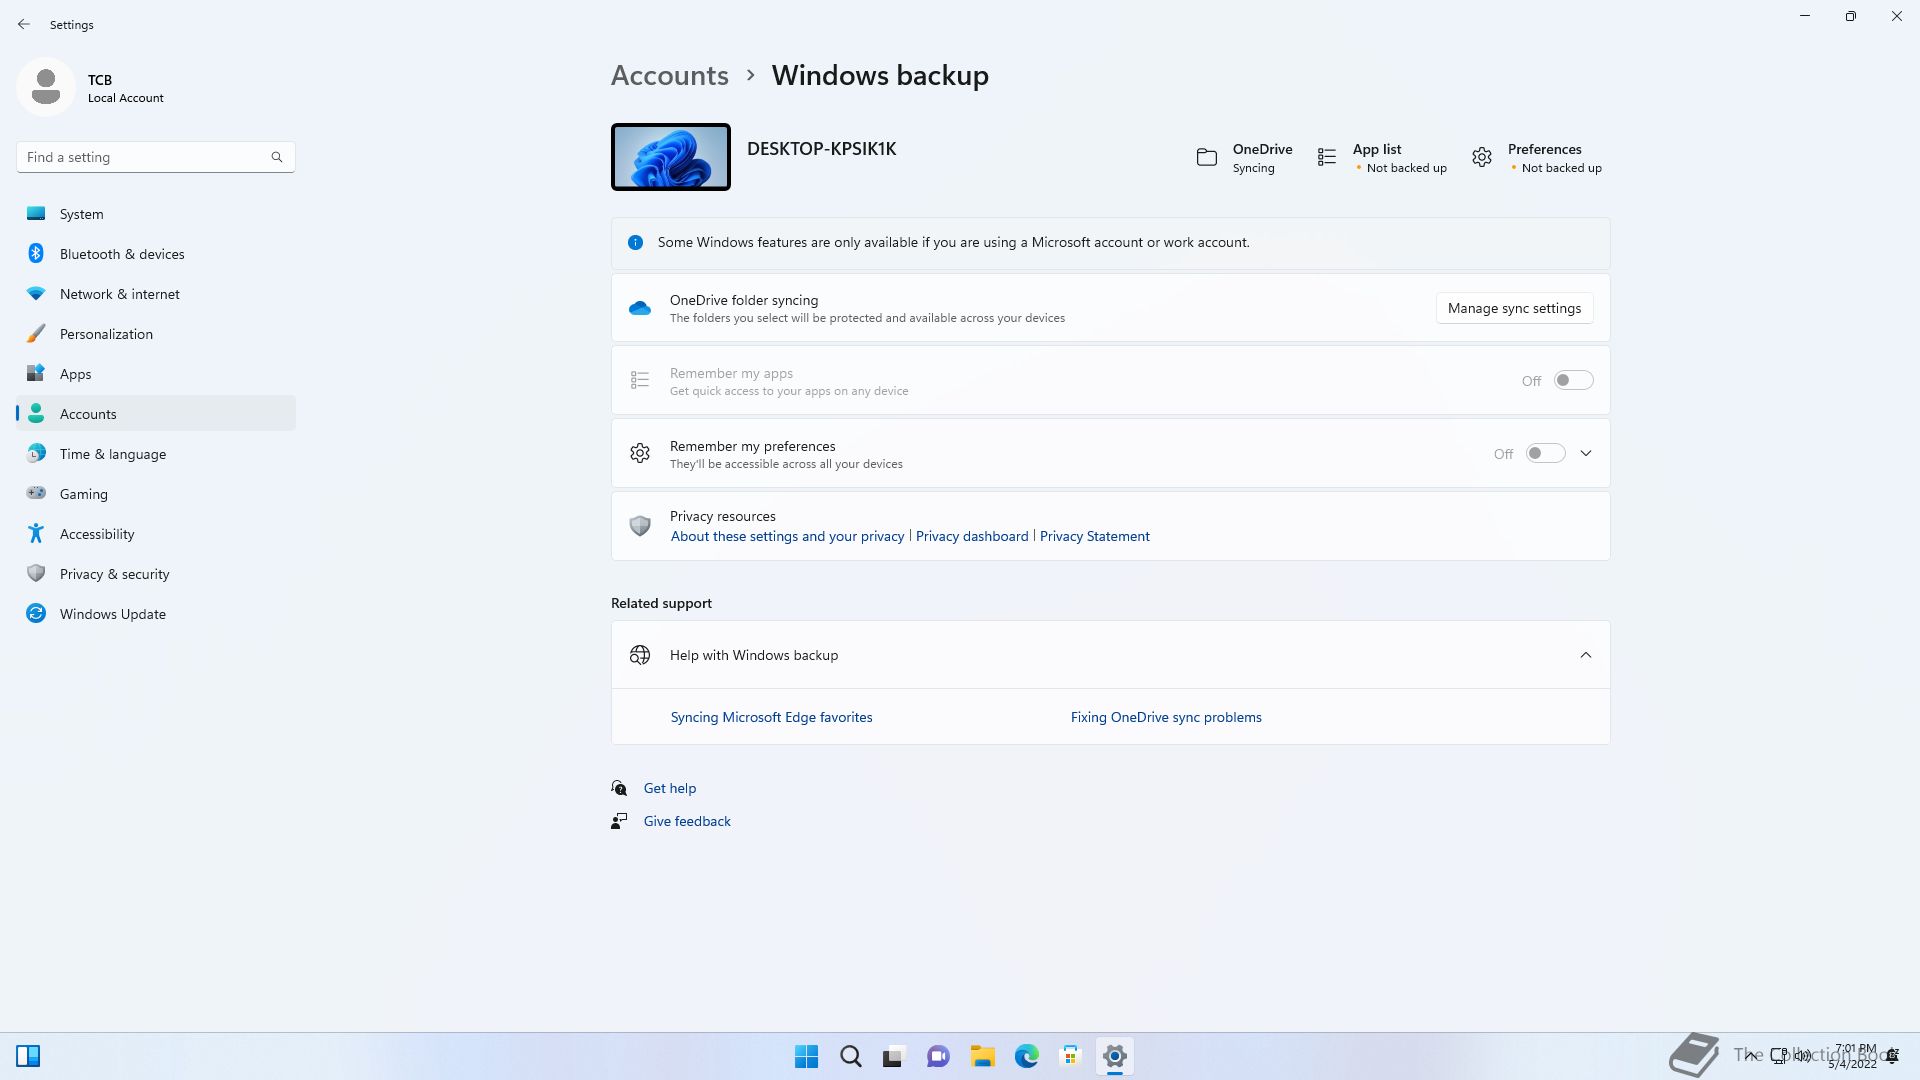
Task: Click the Local Account label
Action: (x=125, y=98)
